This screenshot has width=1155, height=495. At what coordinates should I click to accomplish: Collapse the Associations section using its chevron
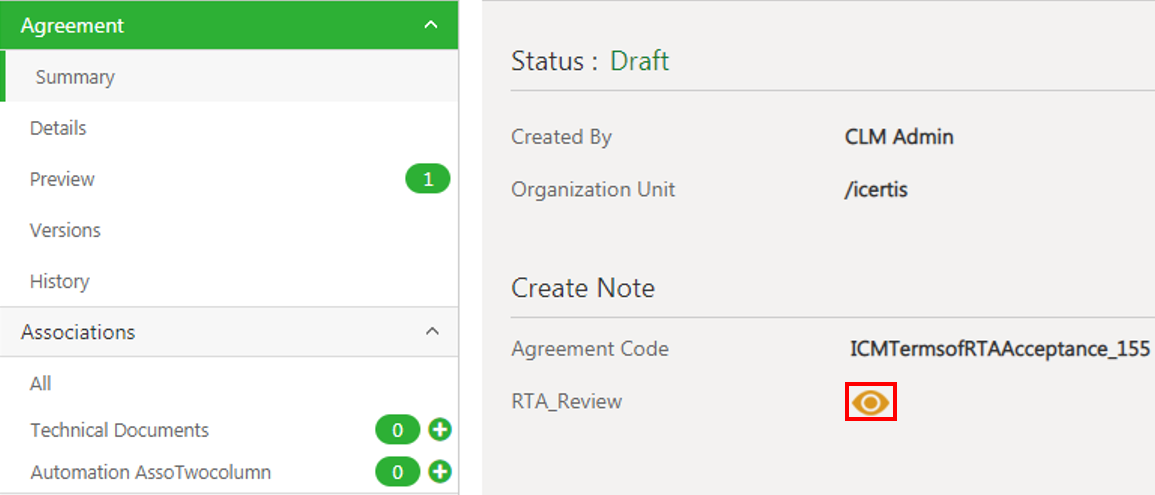click(431, 331)
